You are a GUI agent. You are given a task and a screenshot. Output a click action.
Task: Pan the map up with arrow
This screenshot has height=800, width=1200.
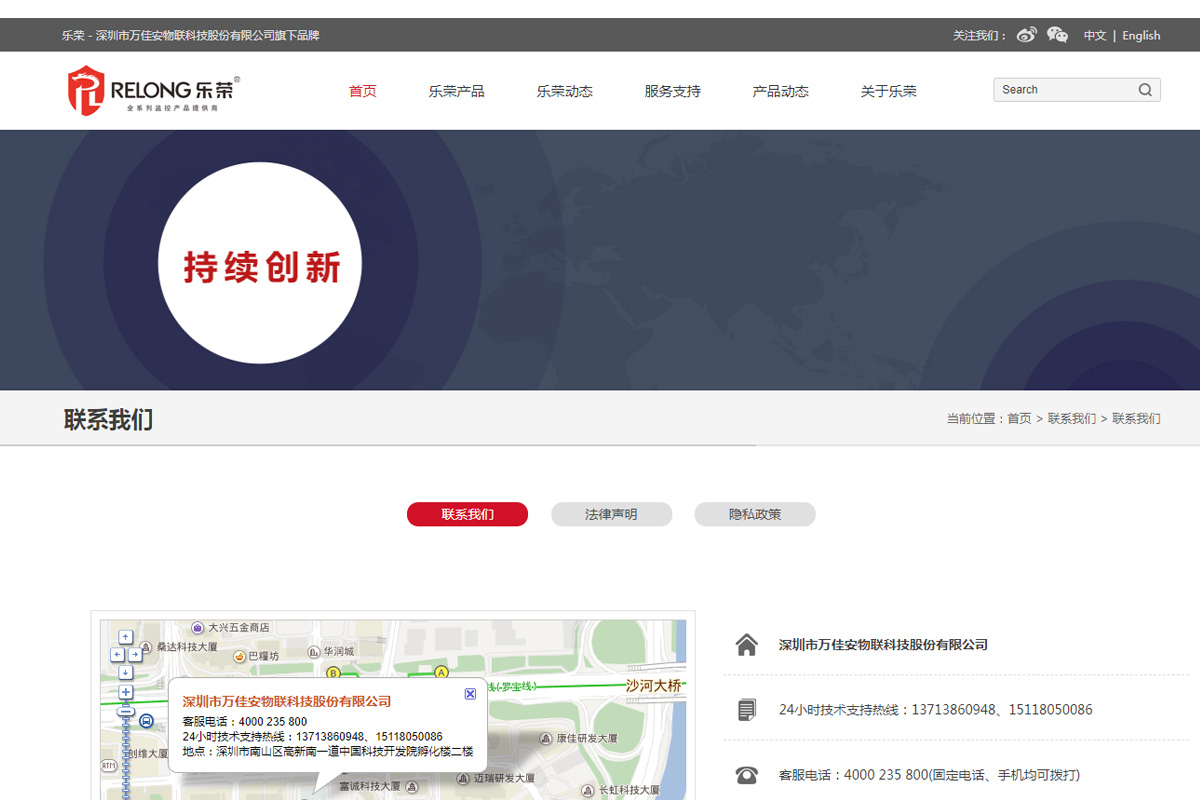pos(125,637)
